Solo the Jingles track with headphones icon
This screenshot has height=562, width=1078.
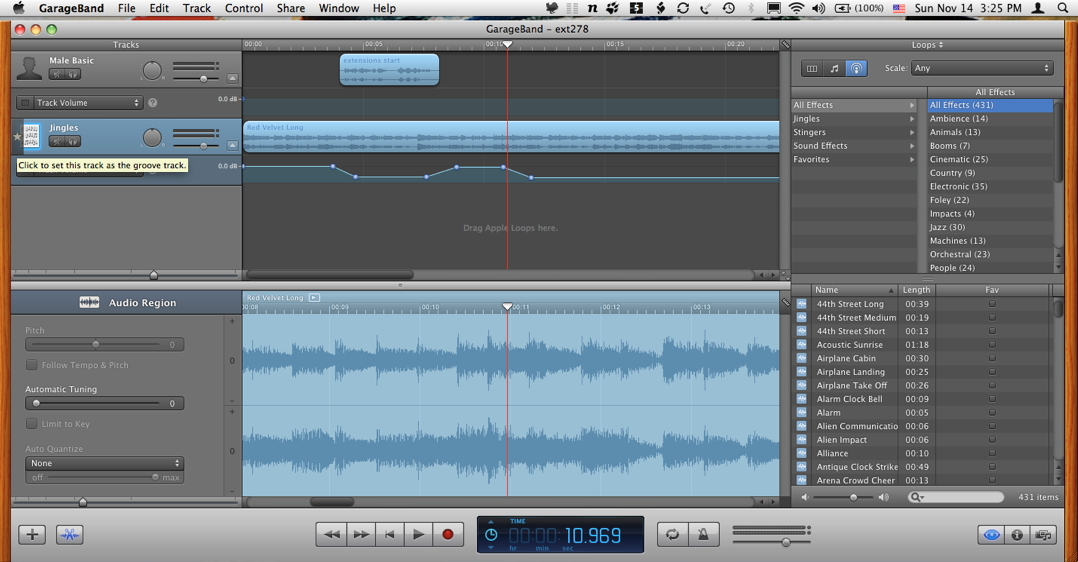[x=73, y=142]
